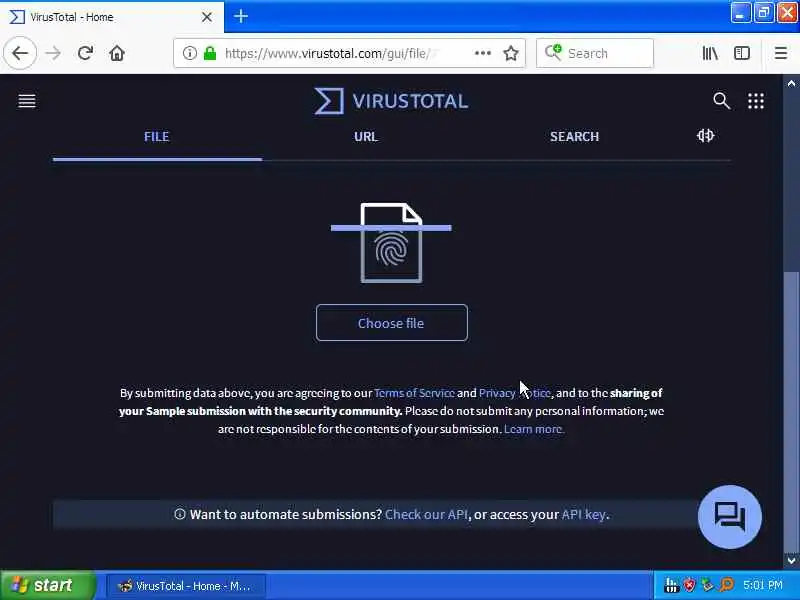The height and width of the screenshot is (600, 800).
Task: Open the Check our API link
Action: click(x=426, y=514)
